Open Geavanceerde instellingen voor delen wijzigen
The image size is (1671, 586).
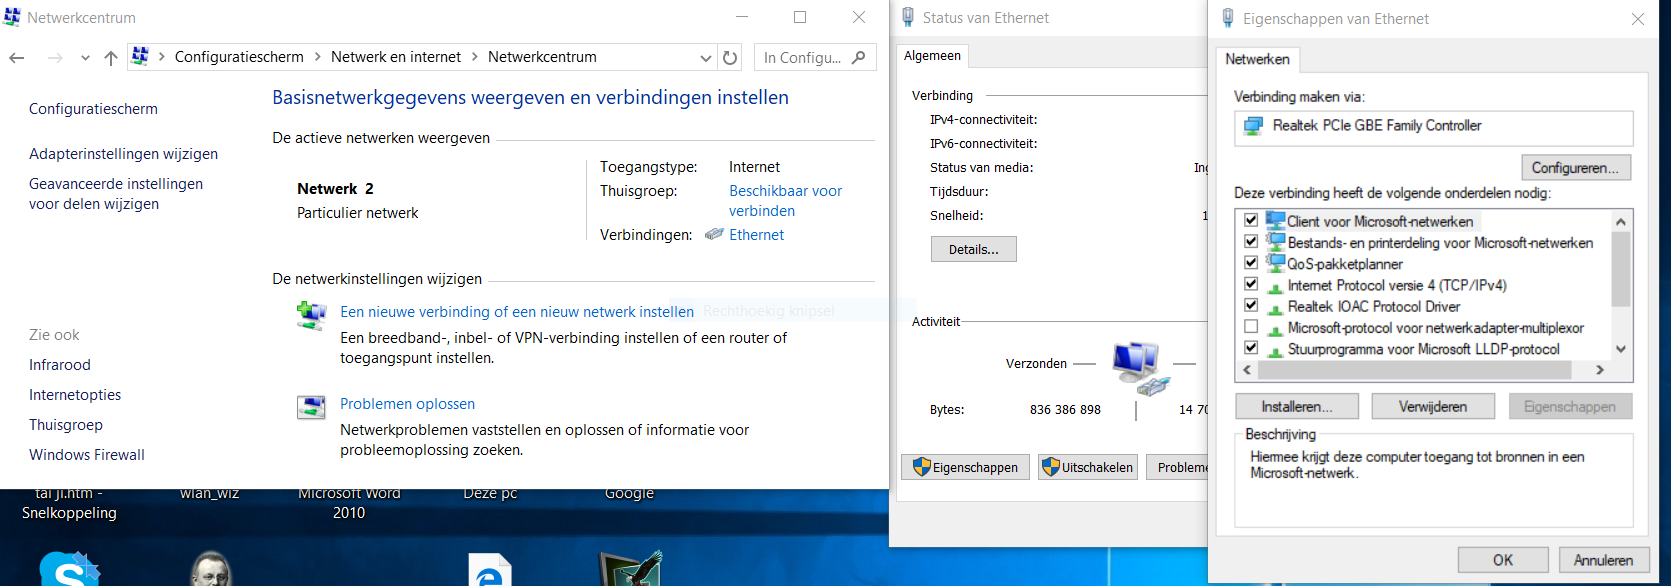coord(116,194)
